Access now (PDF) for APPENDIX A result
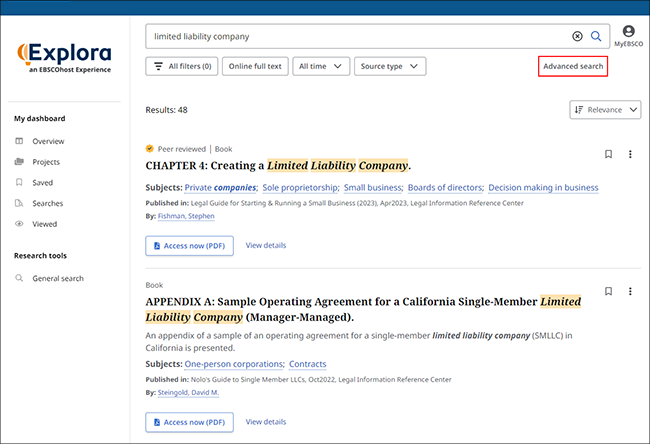The height and width of the screenshot is (444, 650). [x=189, y=422]
